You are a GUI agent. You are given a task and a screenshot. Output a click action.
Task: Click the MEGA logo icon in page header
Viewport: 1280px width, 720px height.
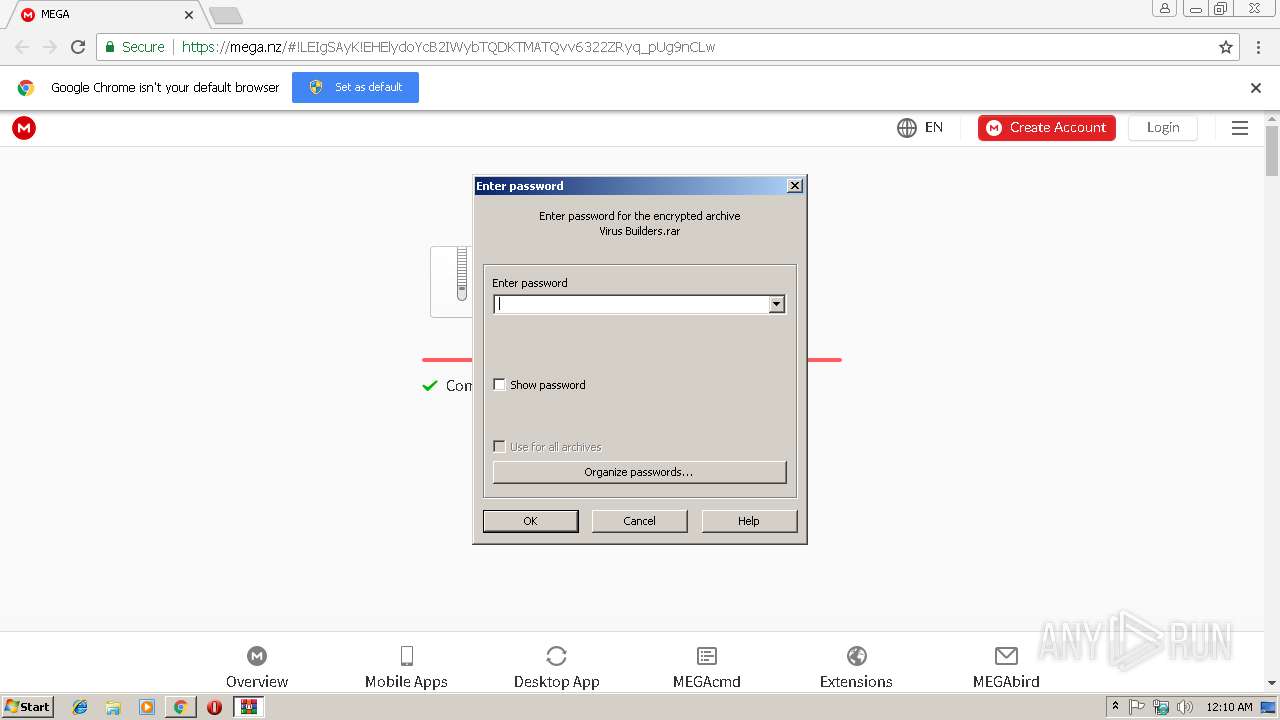[x=24, y=128]
